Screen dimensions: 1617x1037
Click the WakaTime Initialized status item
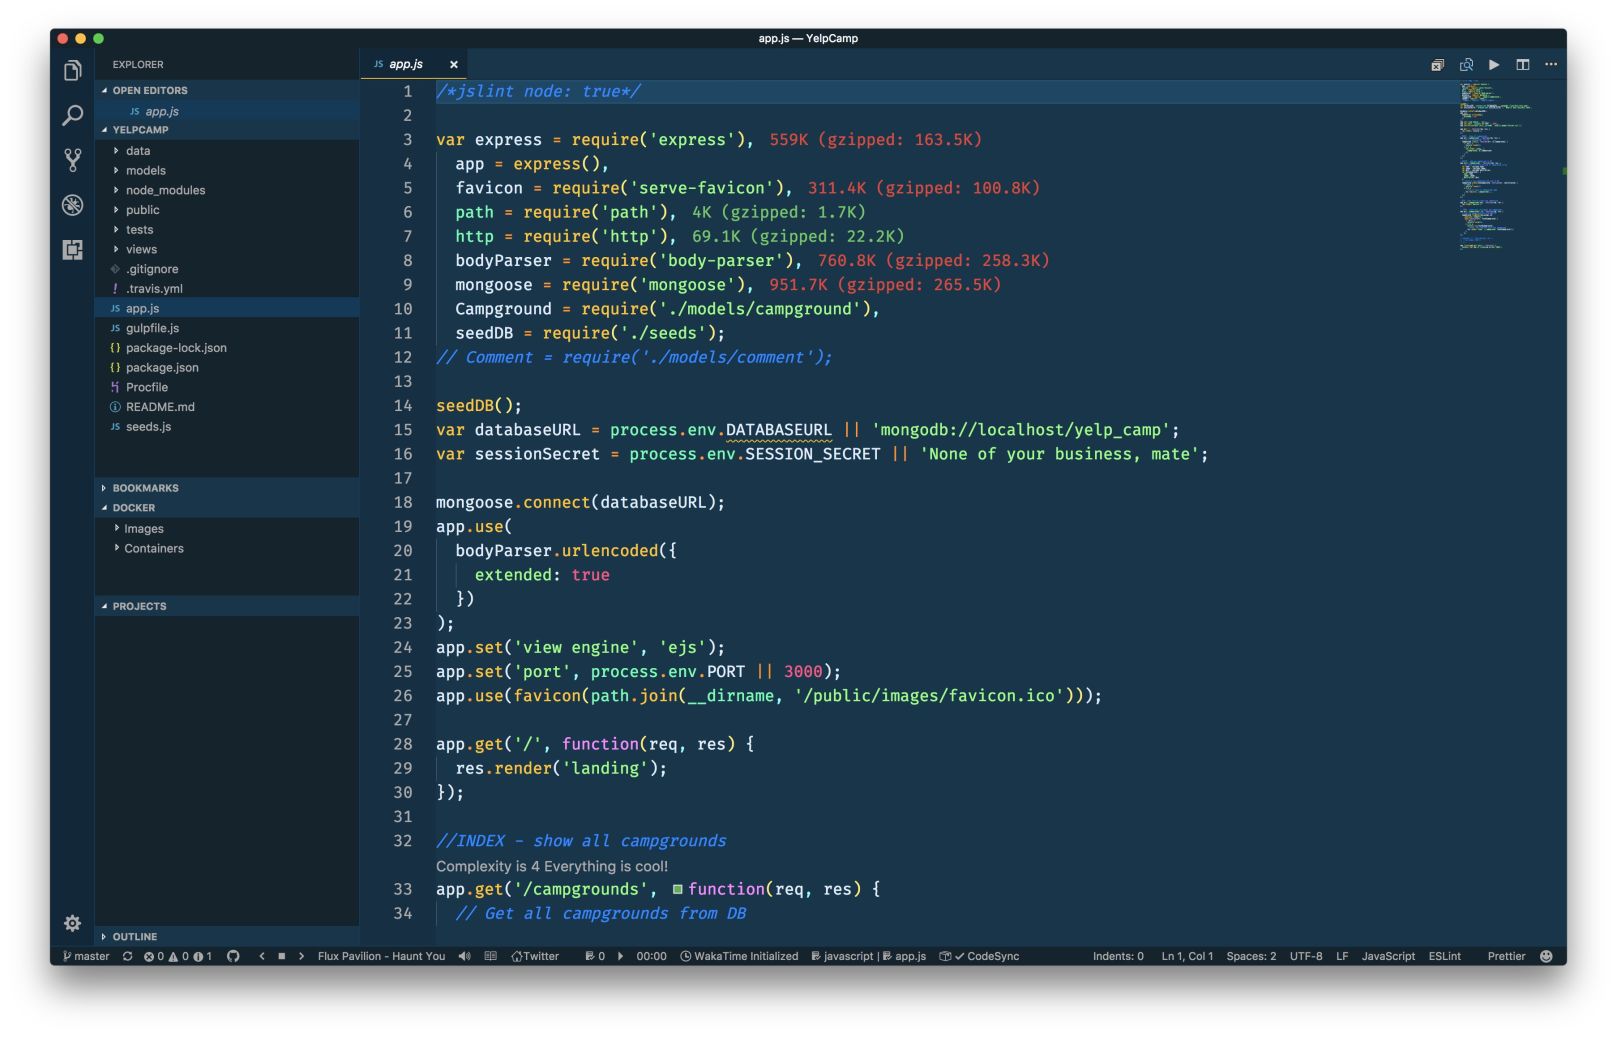[739, 956]
